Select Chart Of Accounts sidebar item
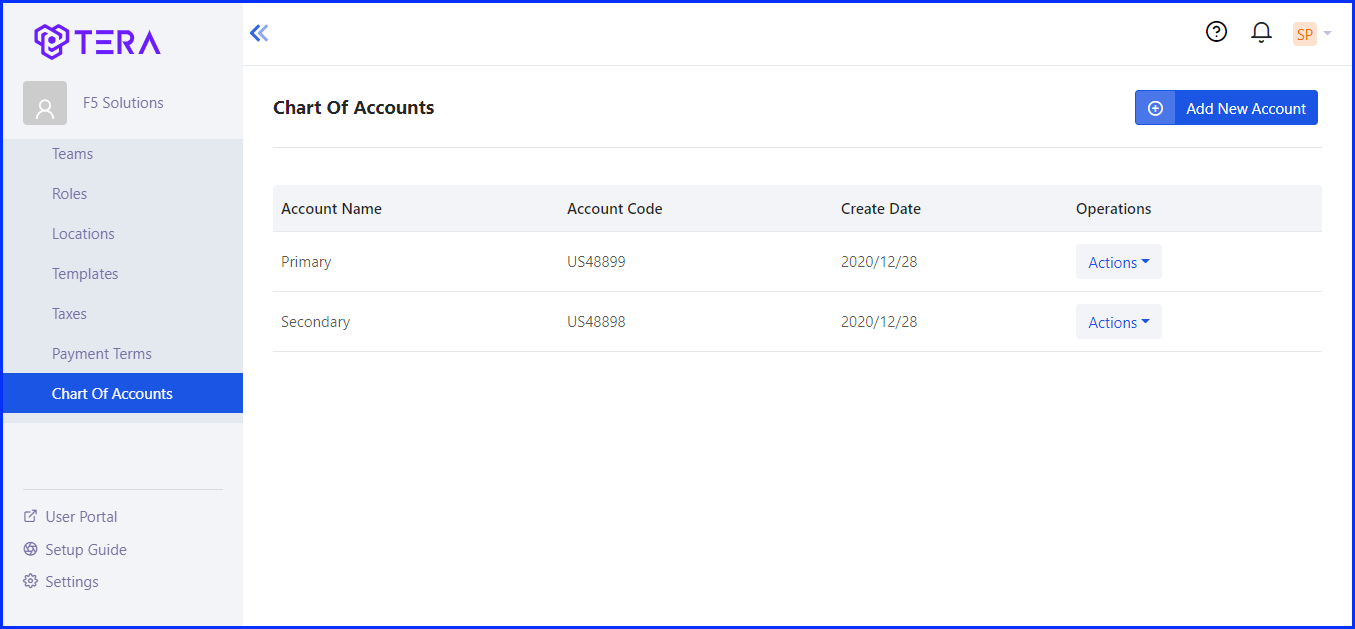The width and height of the screenshot is (1355, 629). pyautogui.click(x=122, y=393)
